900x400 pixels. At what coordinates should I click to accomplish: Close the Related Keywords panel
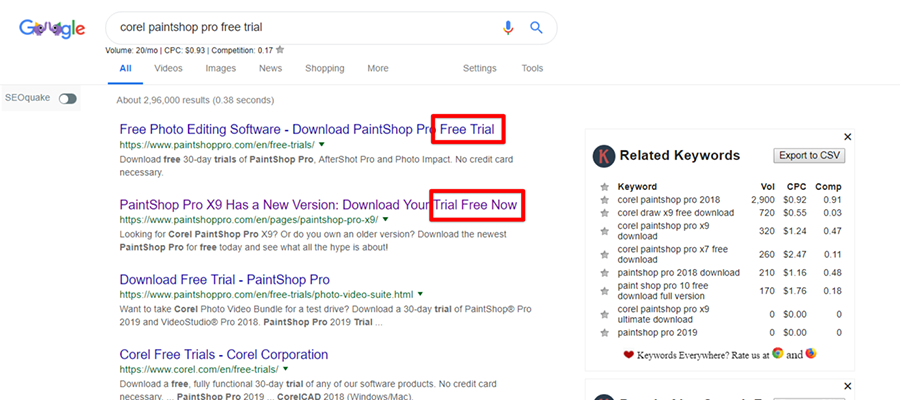[x=847, y=136]
